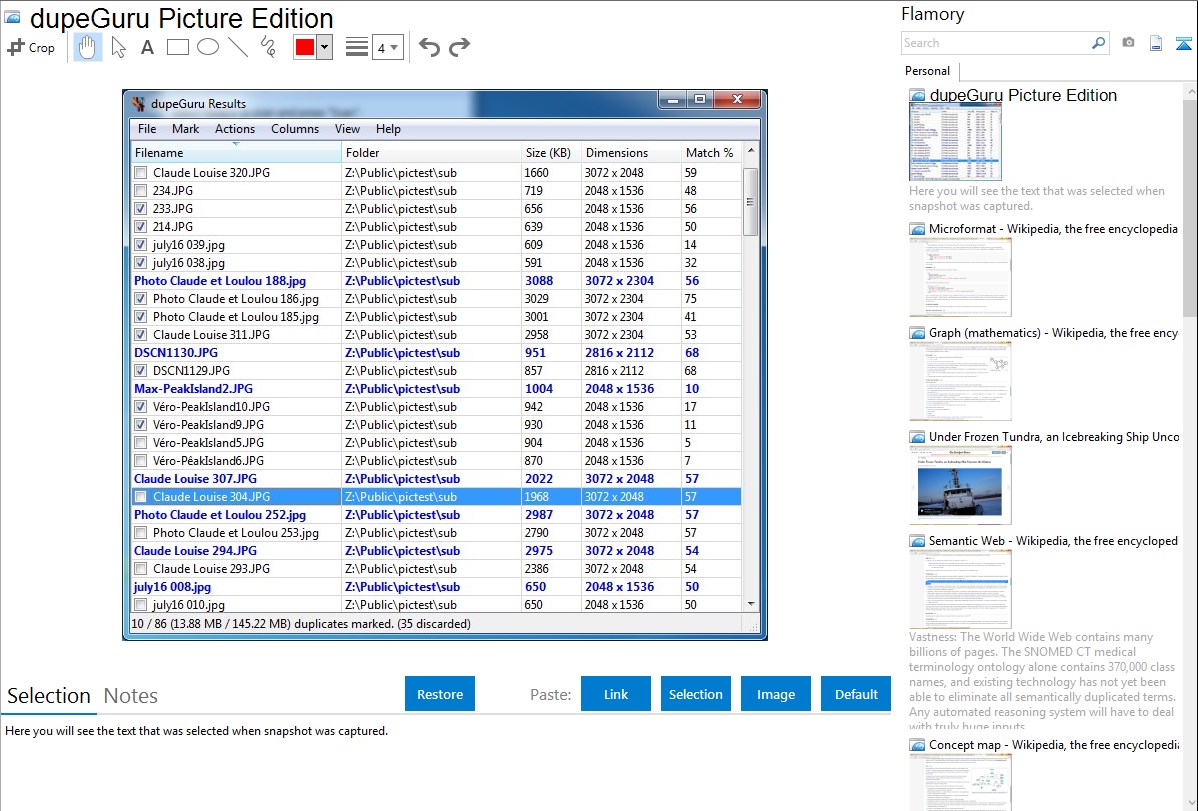Pick the rectangle shape tool
Image resolution: width=1198 pixels, height=811 pixels.
[x=177, y=47]
